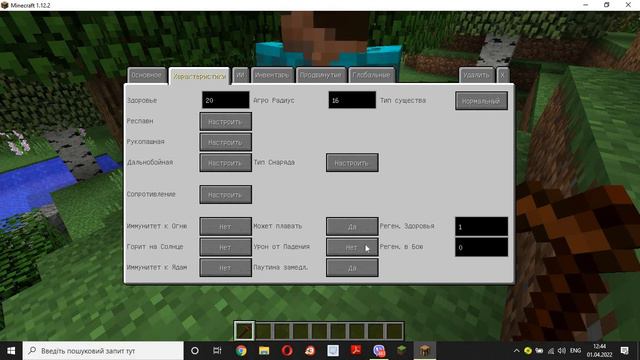640x360 pixels.
Task: Toggle Может плавать setting
Action: [x=352, y=227]
